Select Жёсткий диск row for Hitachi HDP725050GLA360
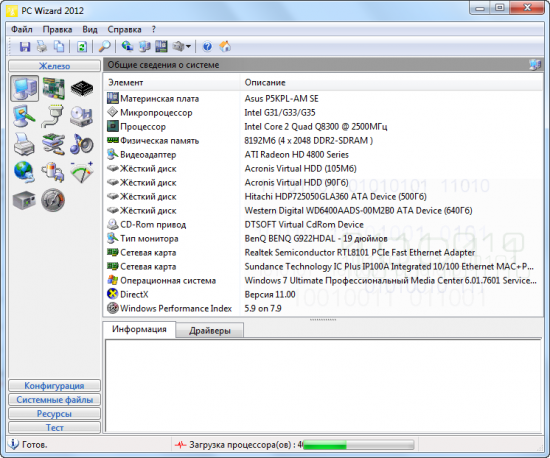Viewport: 550px width, 458px height. (x=323, y=197)
